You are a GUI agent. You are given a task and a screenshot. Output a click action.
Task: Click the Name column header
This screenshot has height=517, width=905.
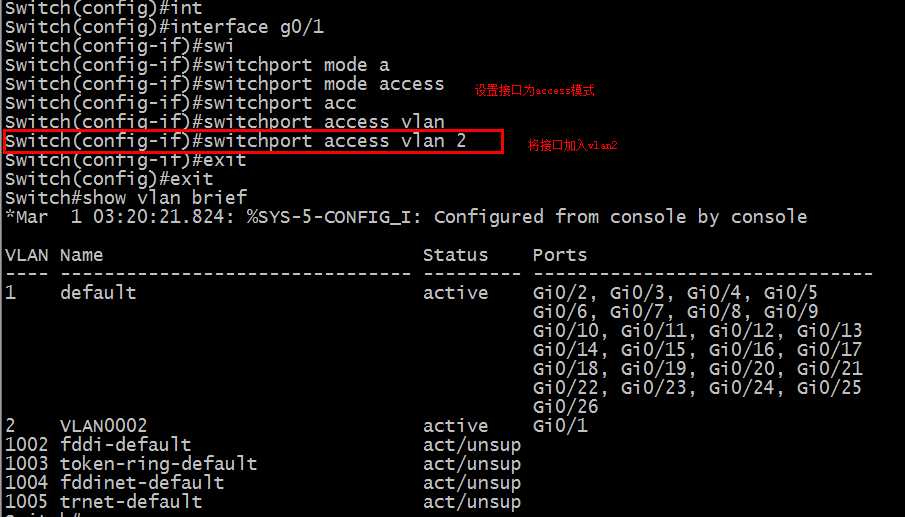tap(81, 255)
